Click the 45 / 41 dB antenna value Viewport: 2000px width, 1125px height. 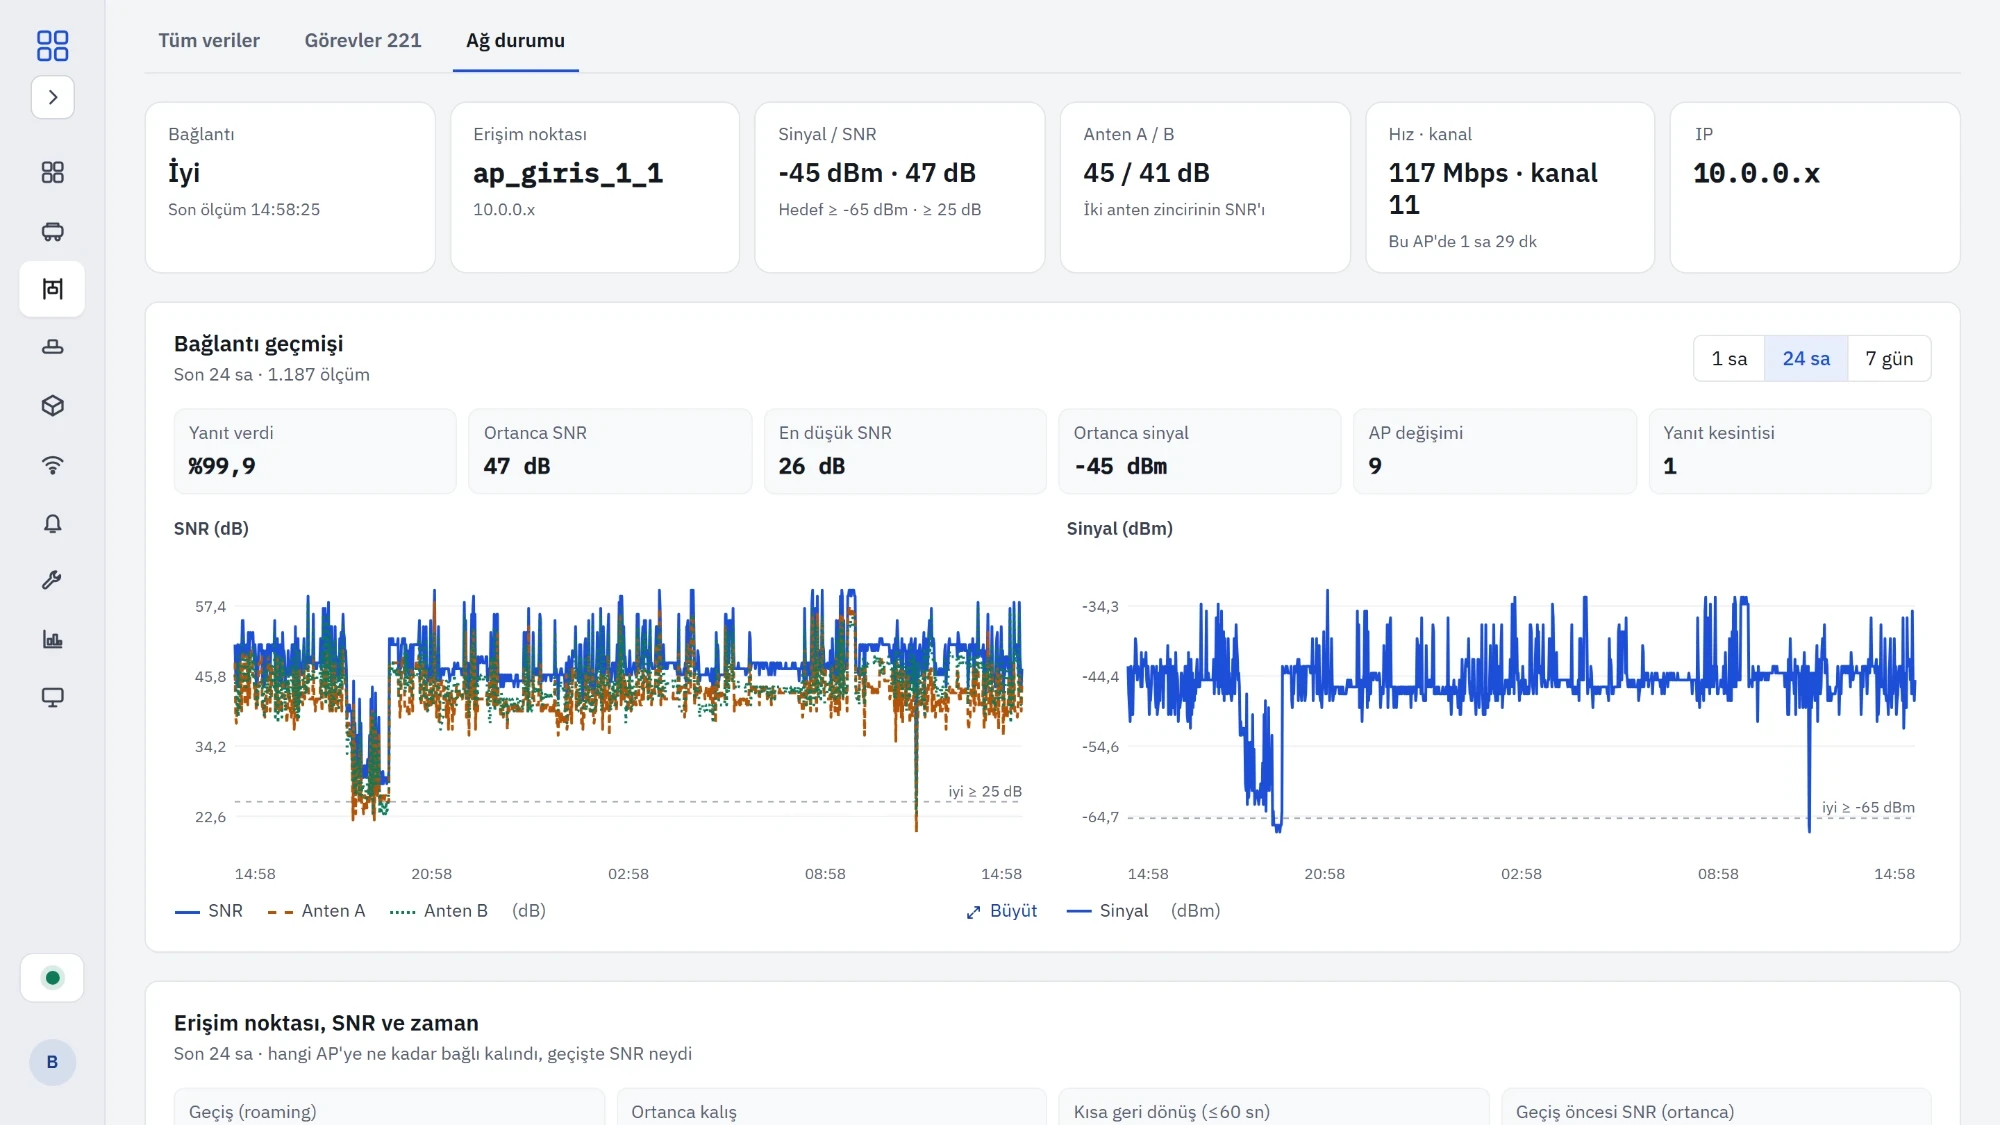point(1146,173)
